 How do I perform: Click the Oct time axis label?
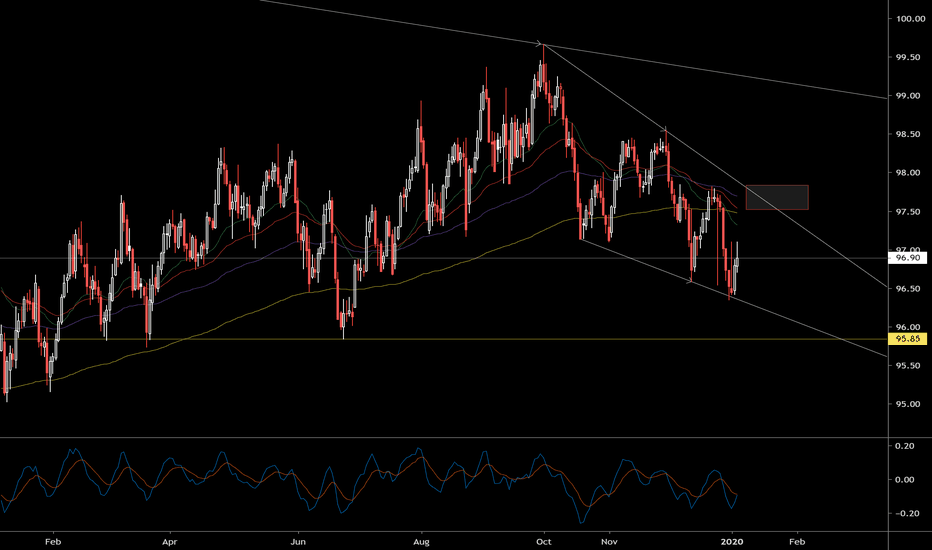pyautogui.click(x=543, y=542)
